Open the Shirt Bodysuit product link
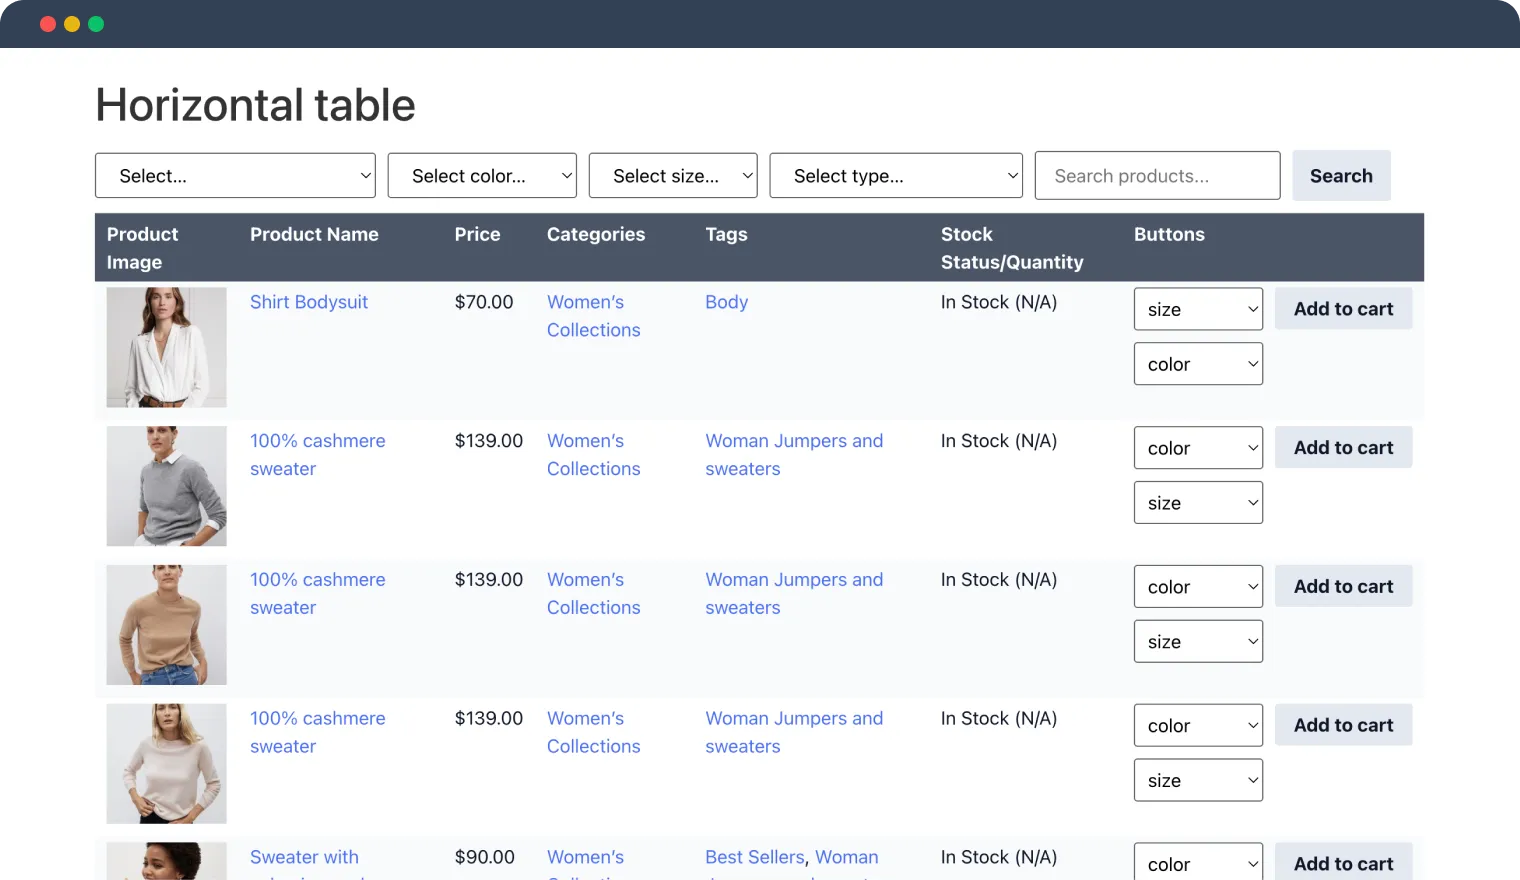This screenshot has height=880, width=1520. [309, 302]
